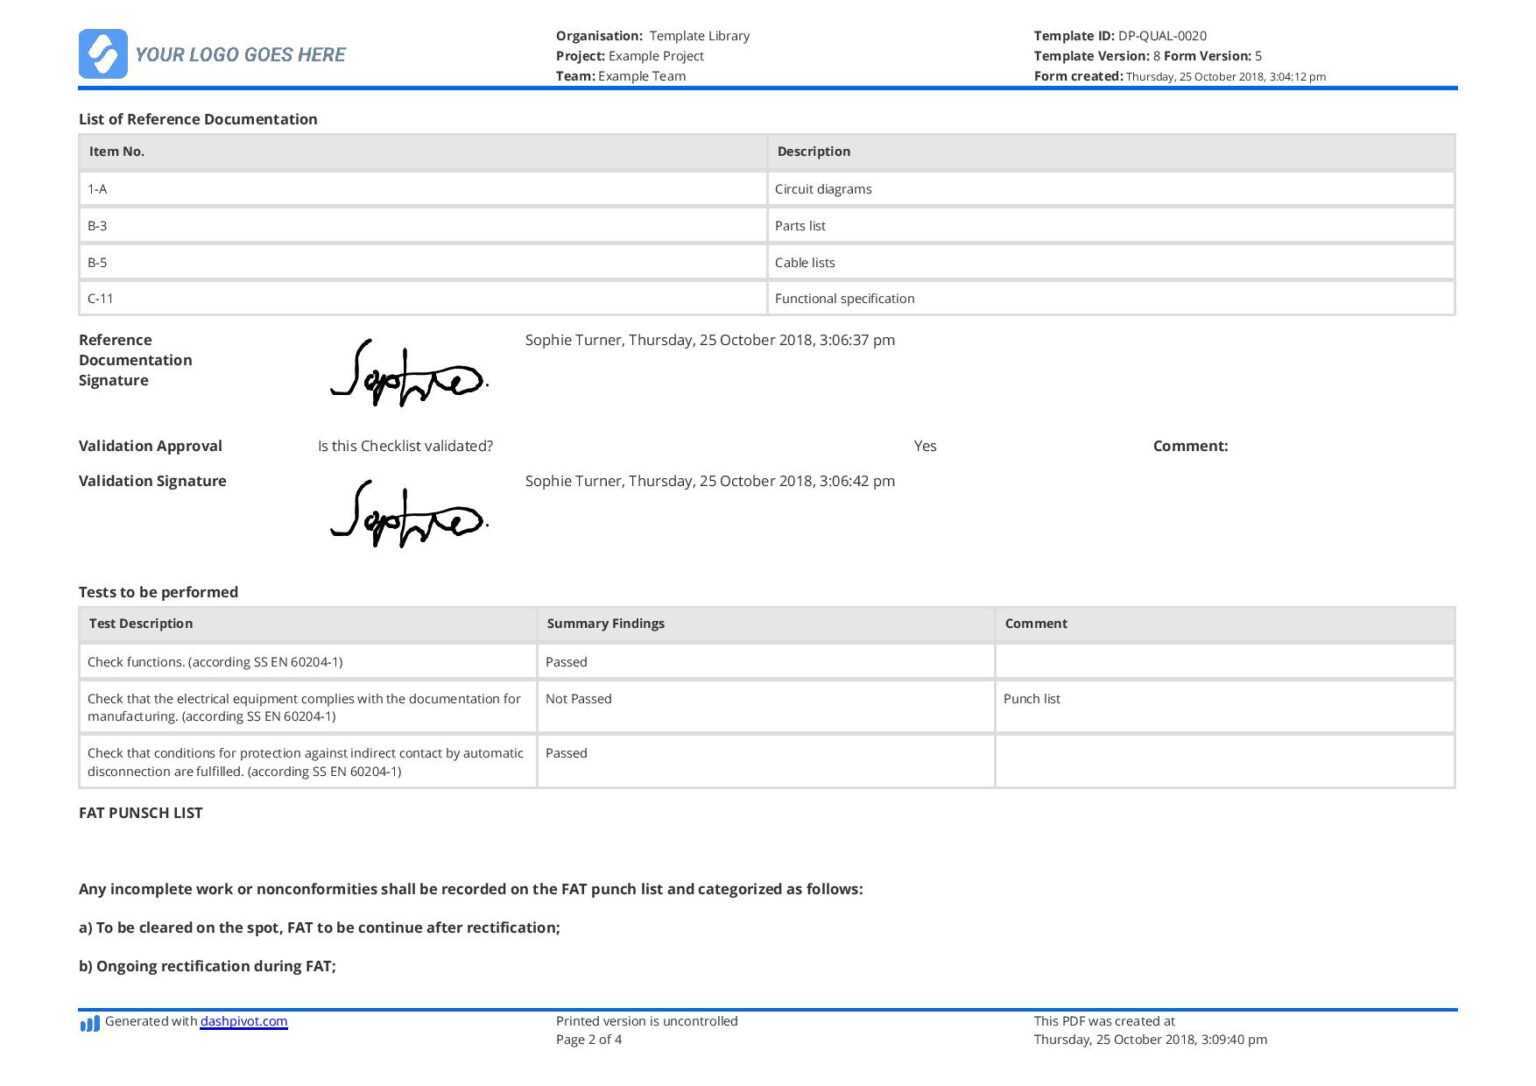Toggle the 'Passed' finding for Check functions
Viewport: 1536px width, 1086px height.
tap(566, 661)
